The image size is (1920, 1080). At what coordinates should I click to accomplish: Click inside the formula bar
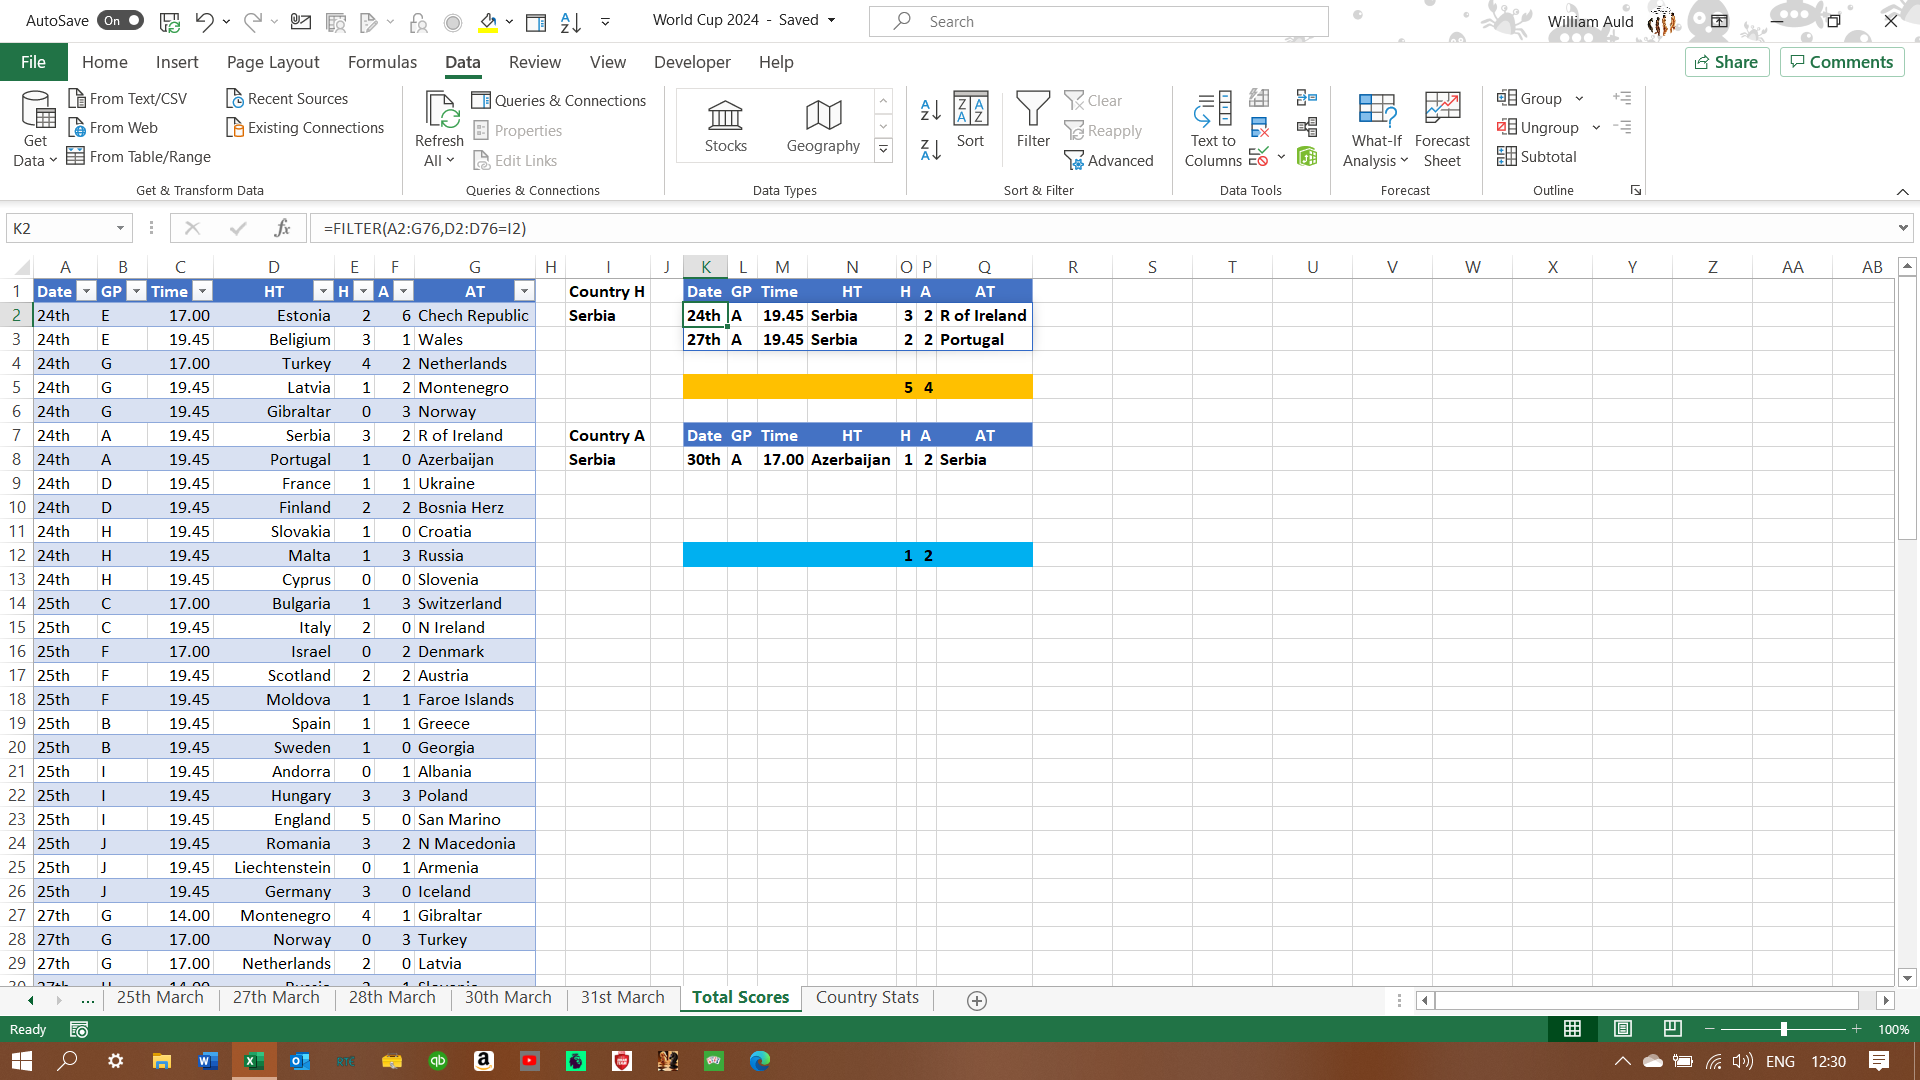pyautogui.click(x=700, y=228)
